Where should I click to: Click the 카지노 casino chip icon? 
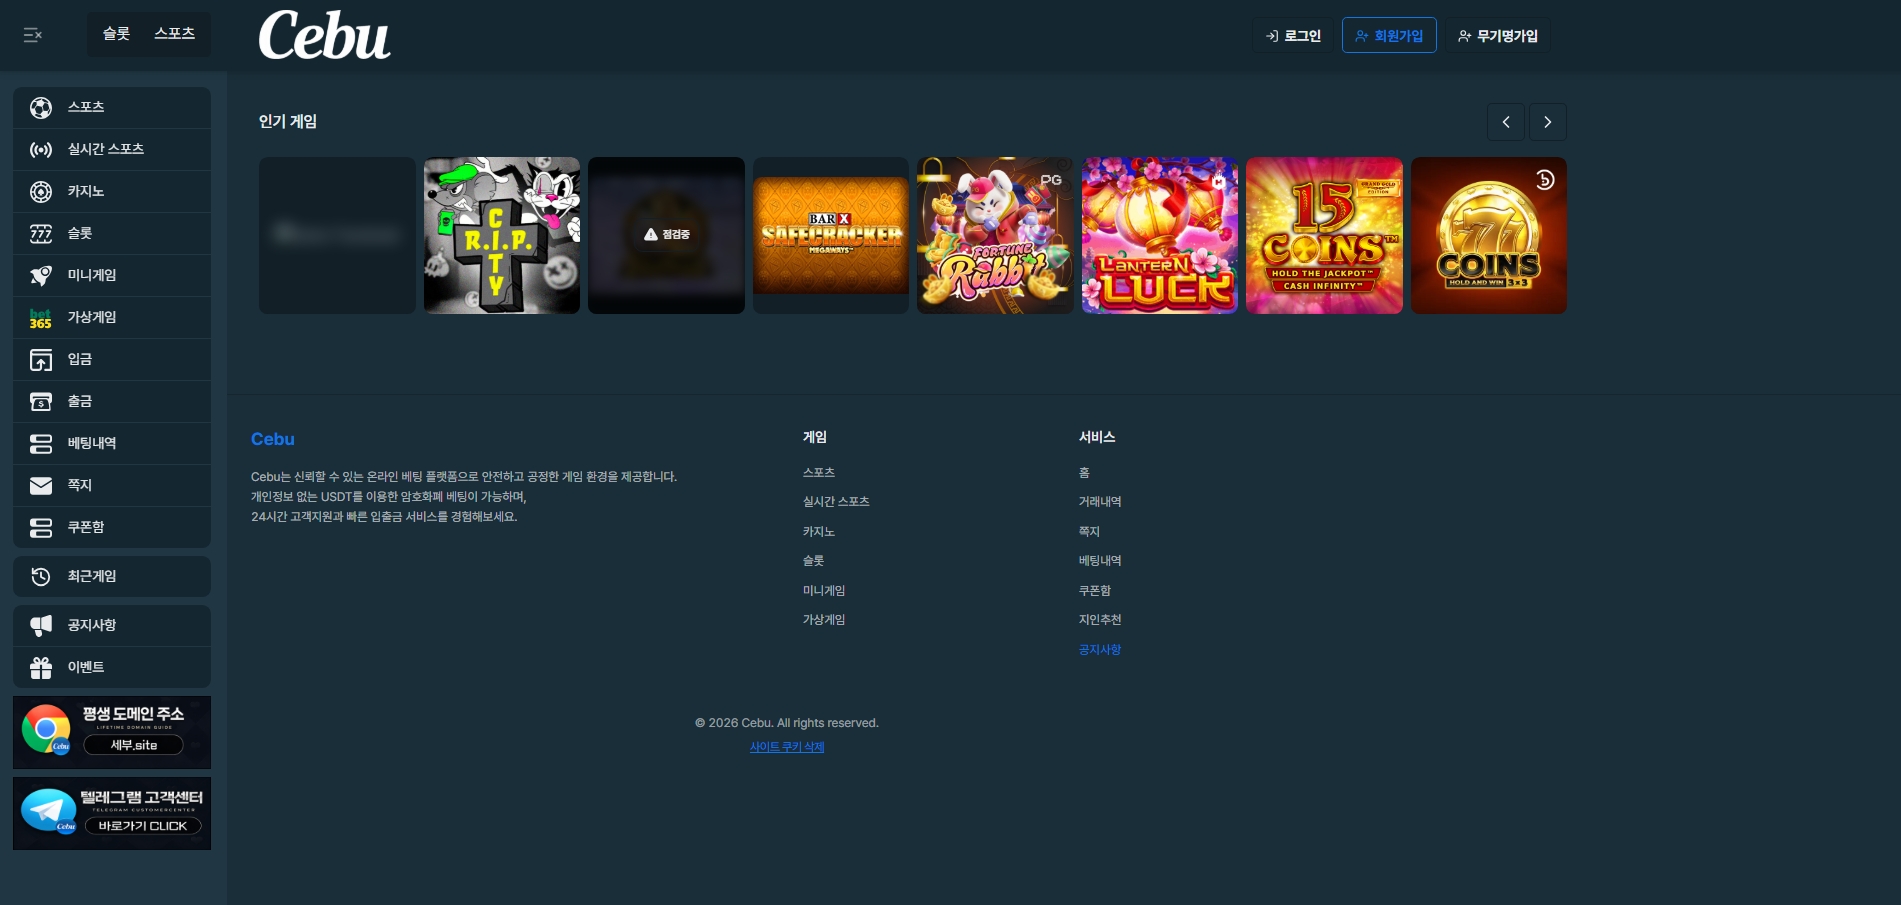[41, 191]
